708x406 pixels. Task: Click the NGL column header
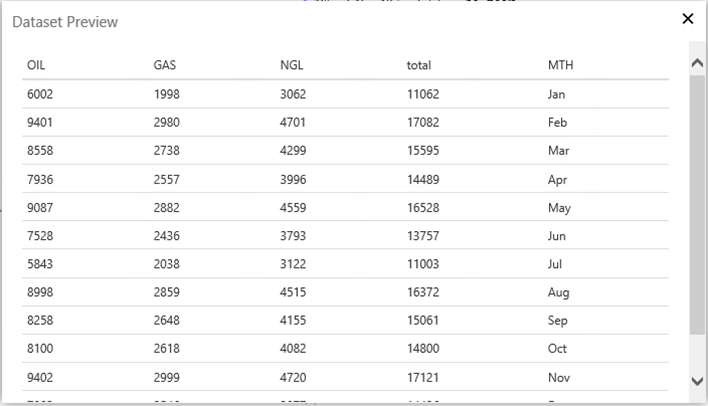292,65
